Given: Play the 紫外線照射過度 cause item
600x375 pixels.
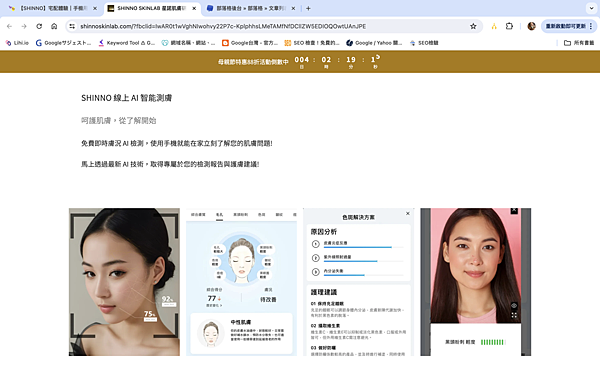Looking at the screenshot, I should (316, 258).
